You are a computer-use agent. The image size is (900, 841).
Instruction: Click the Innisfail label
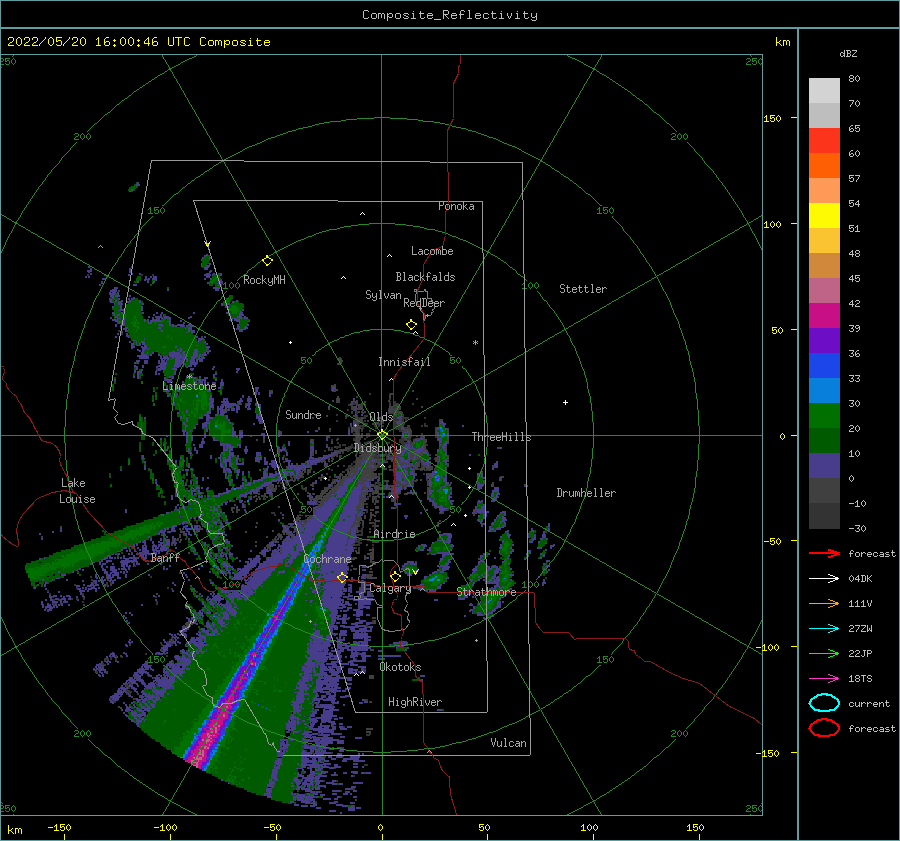coord(404,362)
